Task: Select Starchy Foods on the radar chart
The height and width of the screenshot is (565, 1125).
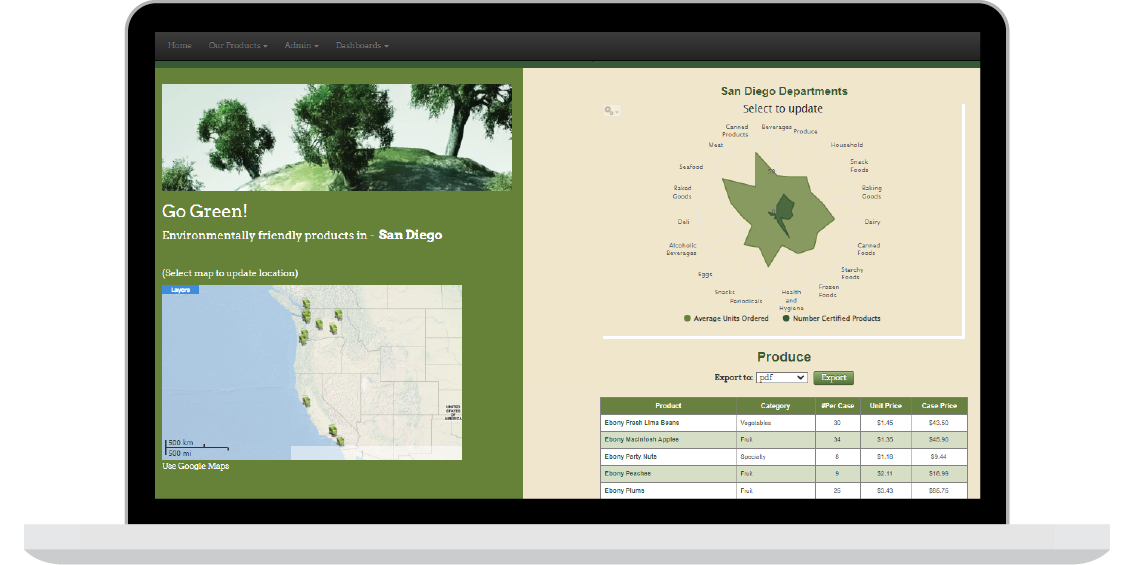Action: click(x=852, y=274)
